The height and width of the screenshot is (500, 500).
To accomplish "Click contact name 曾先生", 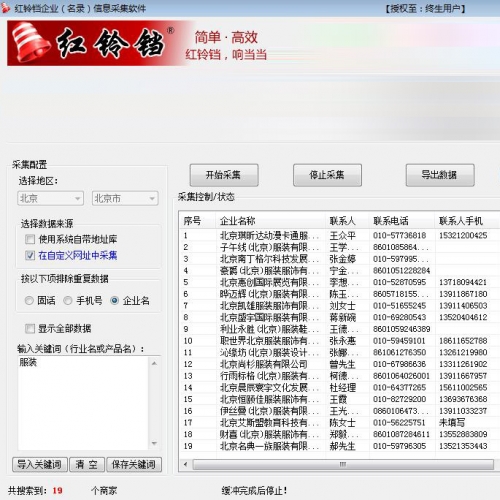I will 343,364.
